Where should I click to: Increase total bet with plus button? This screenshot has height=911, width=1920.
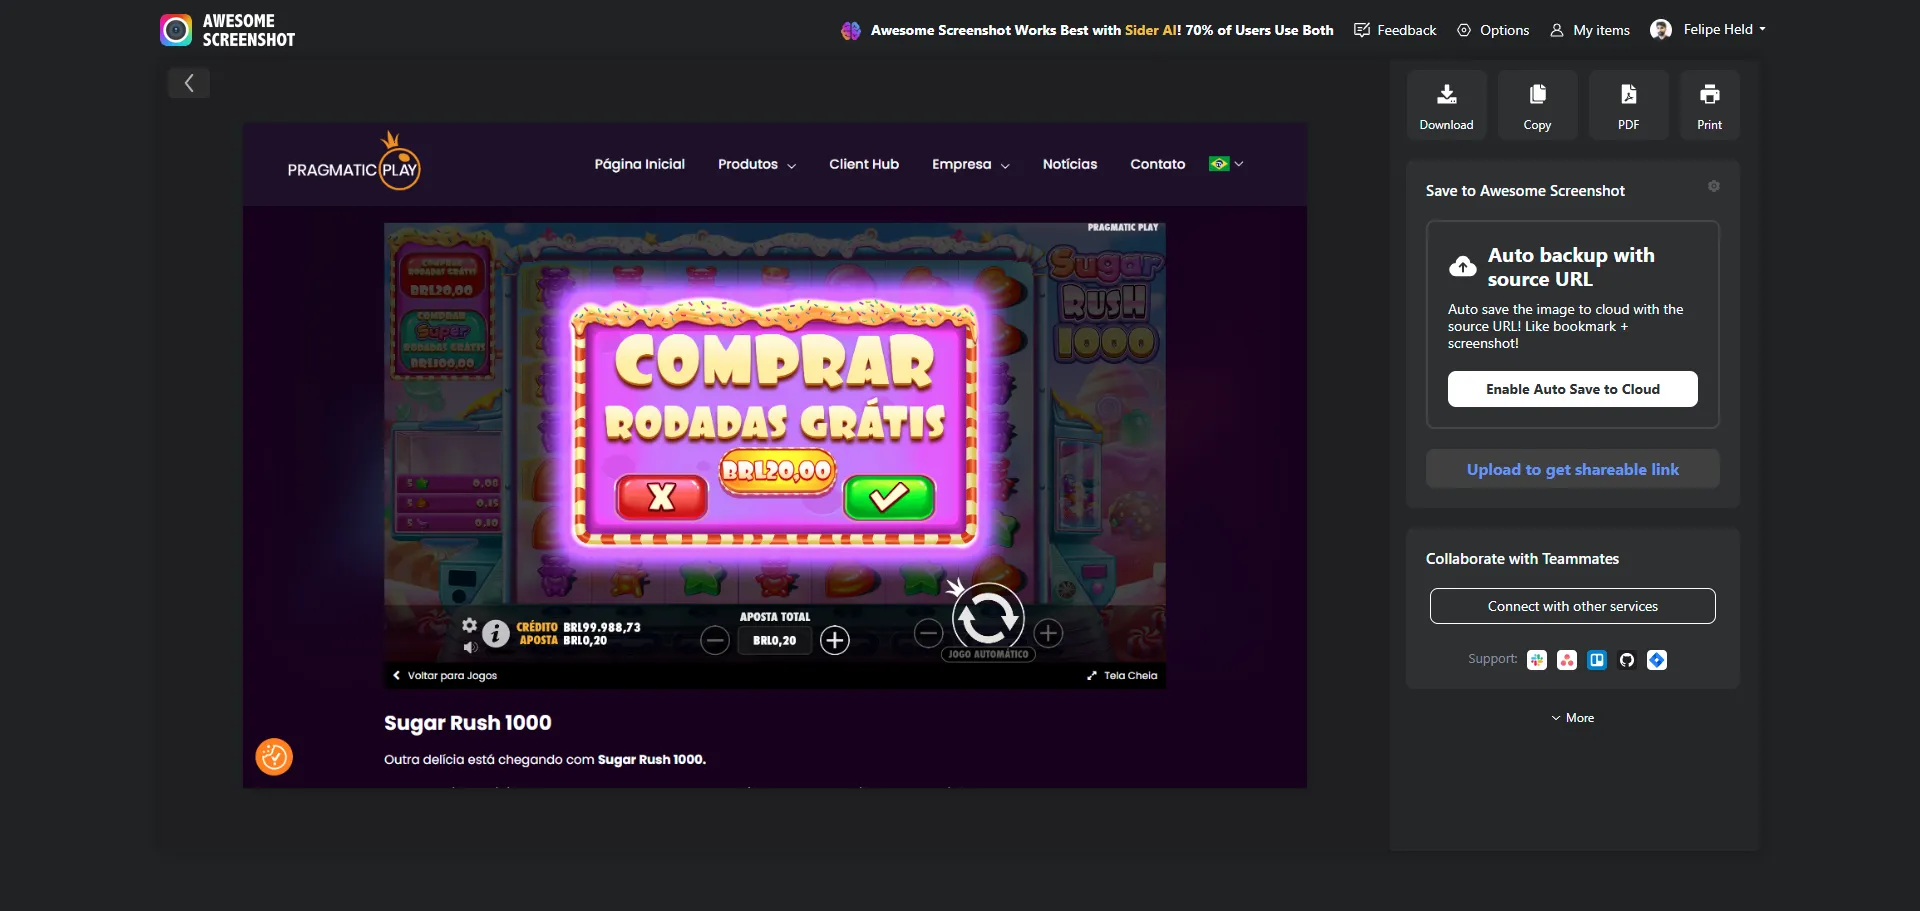click(x=835, y=640)
